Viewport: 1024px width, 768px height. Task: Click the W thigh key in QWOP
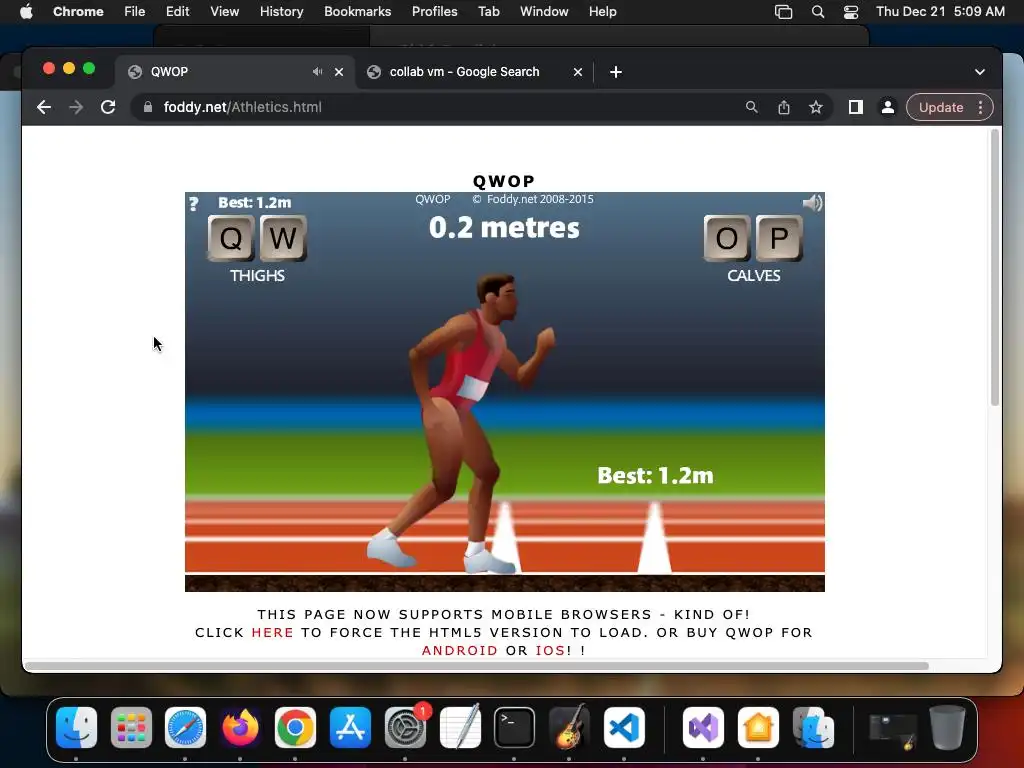[283, 238]
